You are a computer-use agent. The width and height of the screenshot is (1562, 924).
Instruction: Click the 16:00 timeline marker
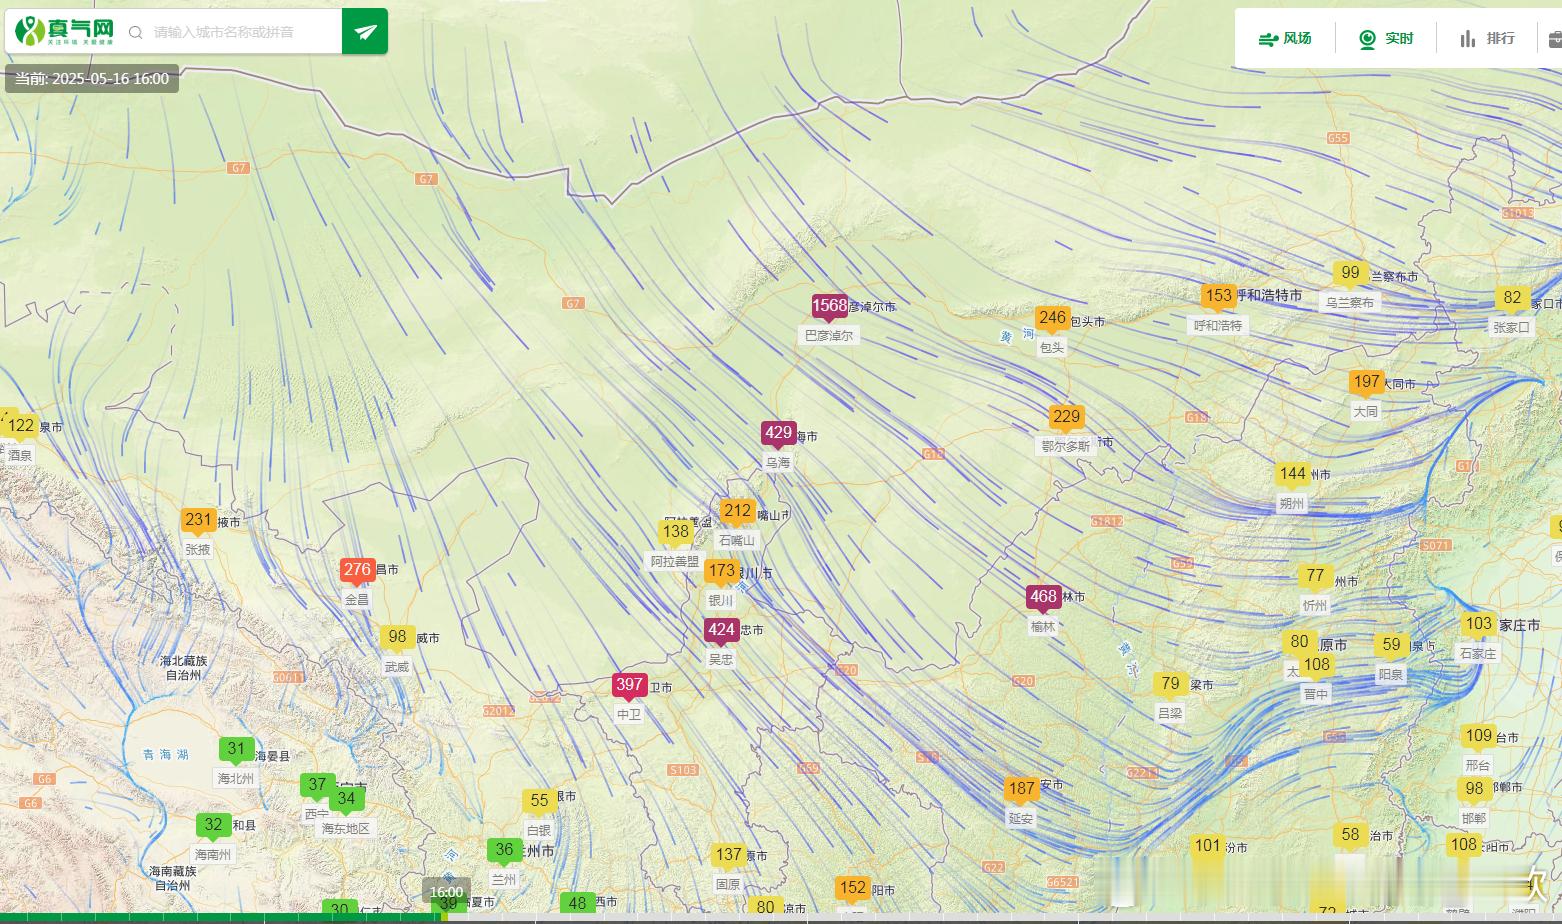[x=446, y=892]
